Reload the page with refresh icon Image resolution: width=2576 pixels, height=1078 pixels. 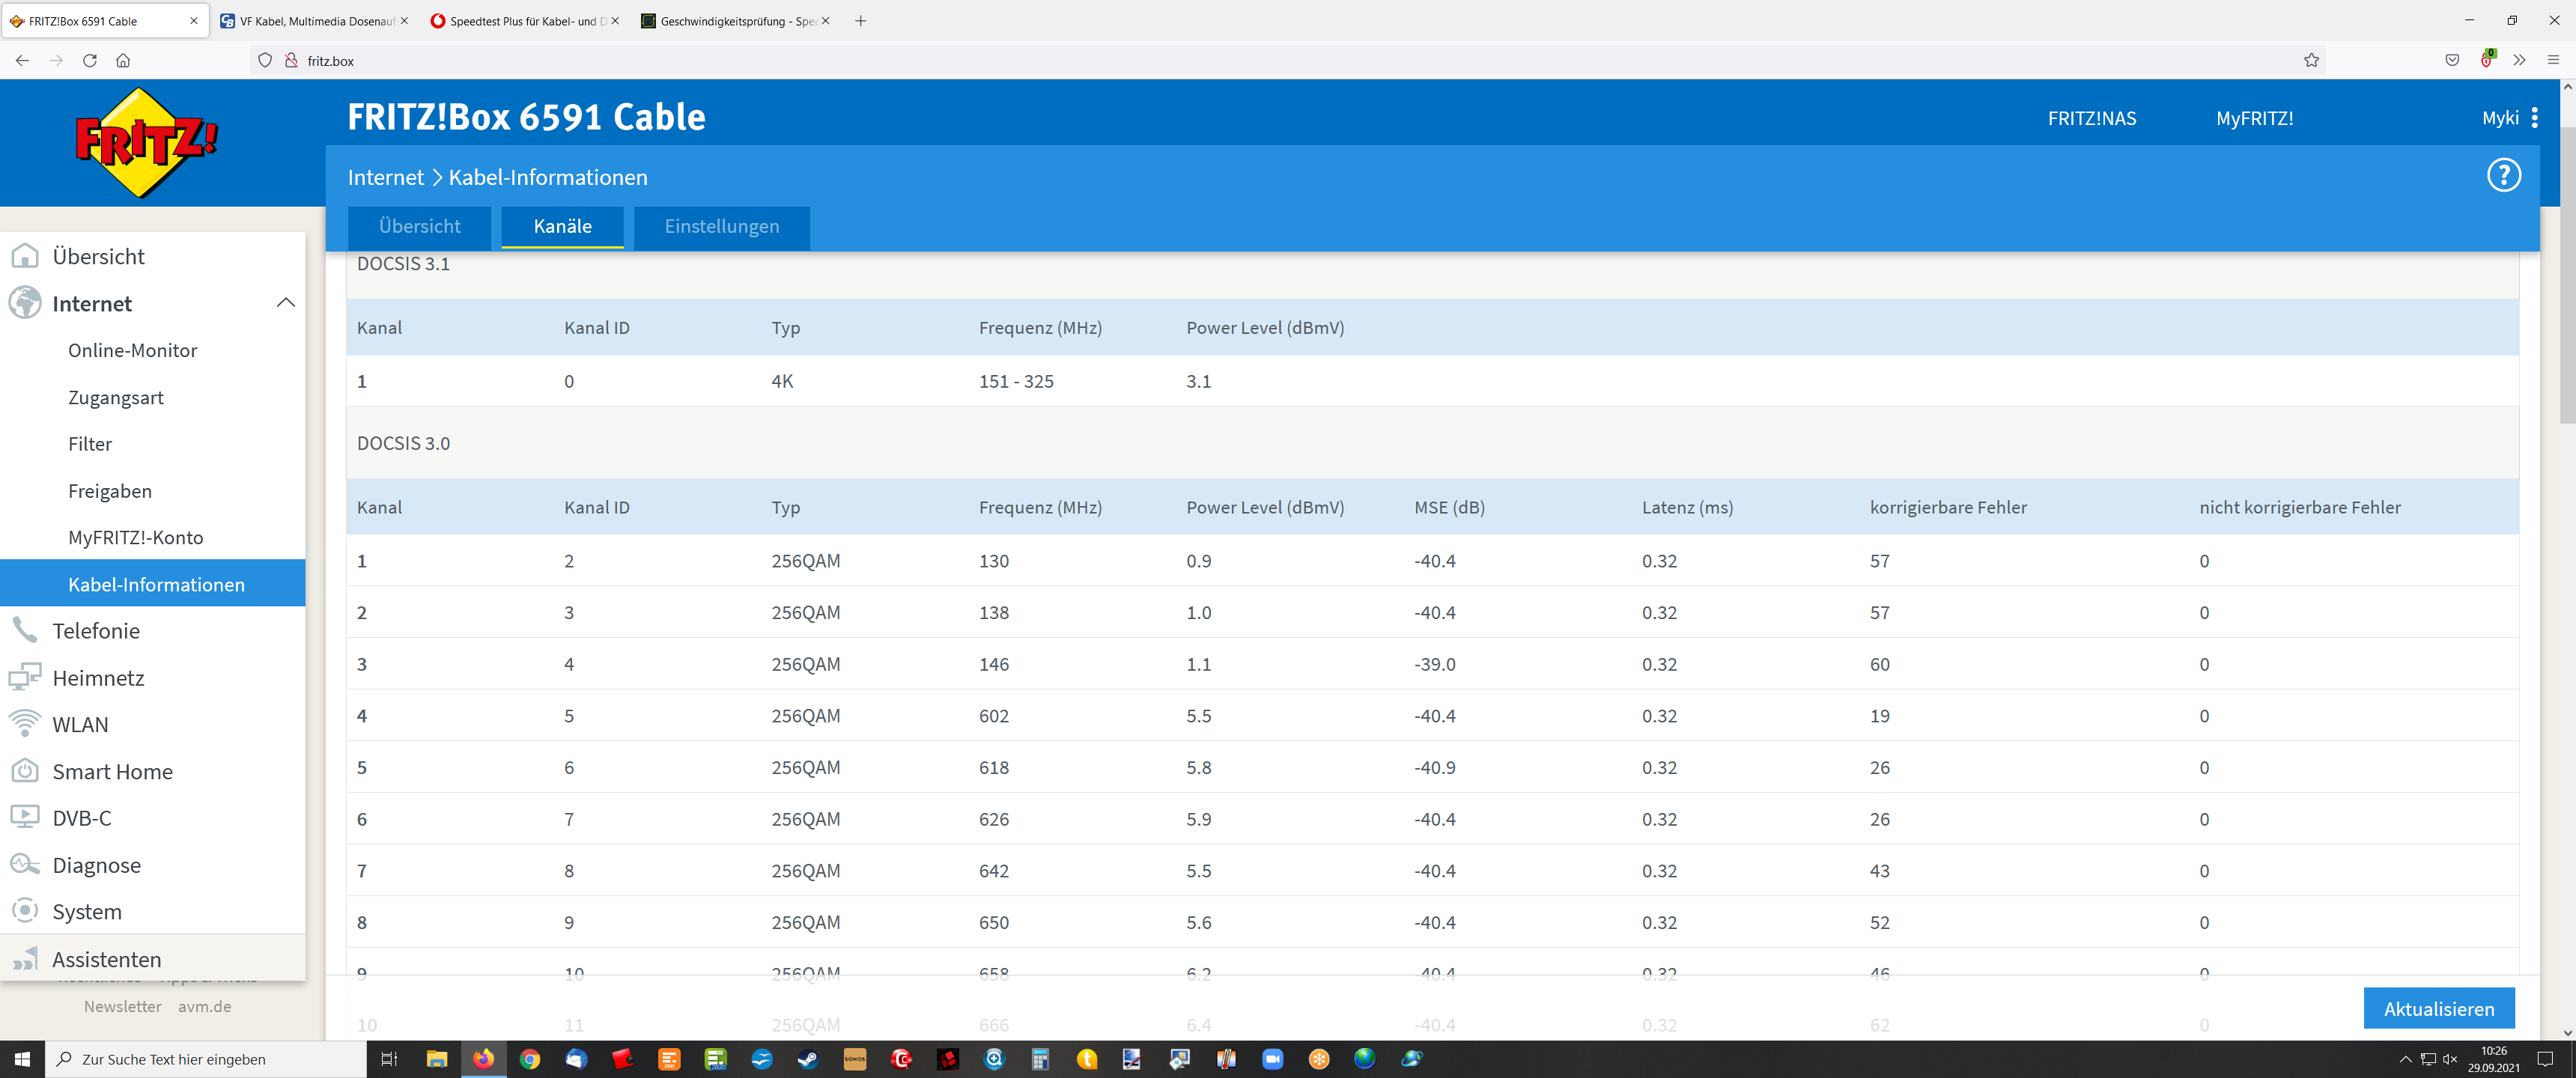90,60
